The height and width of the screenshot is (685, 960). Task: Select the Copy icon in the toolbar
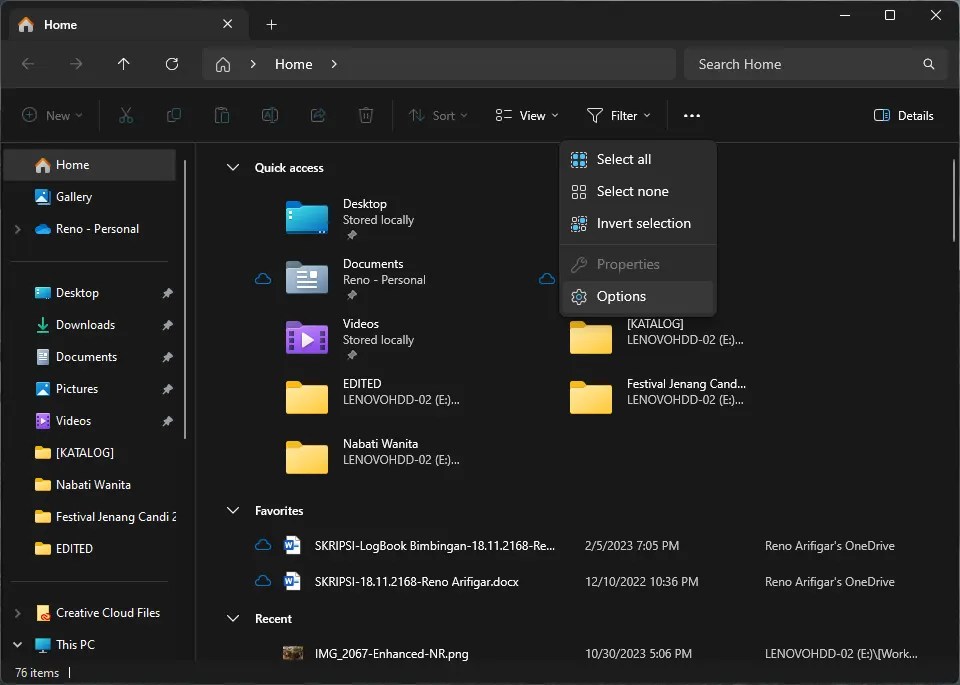click(x=174, y=115)
